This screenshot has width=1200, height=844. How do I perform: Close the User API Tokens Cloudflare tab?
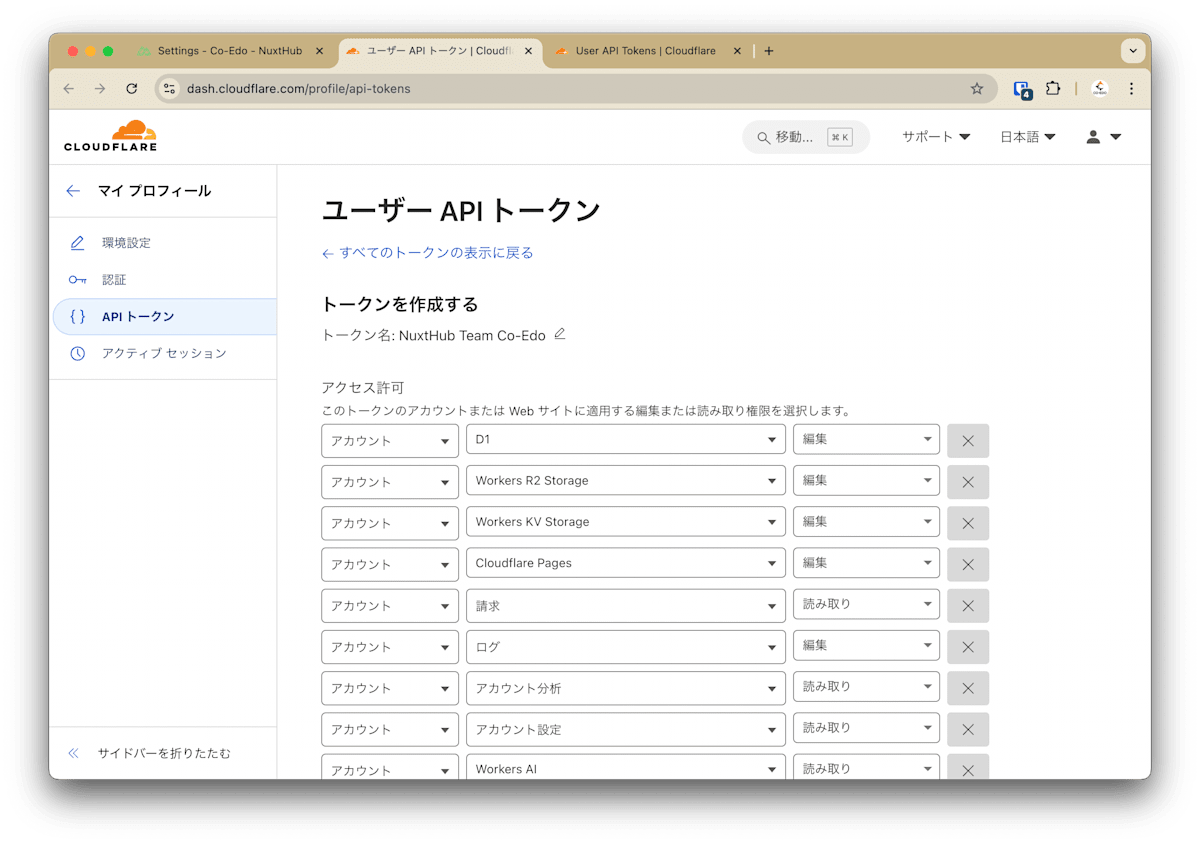click(x=737, y=51)
